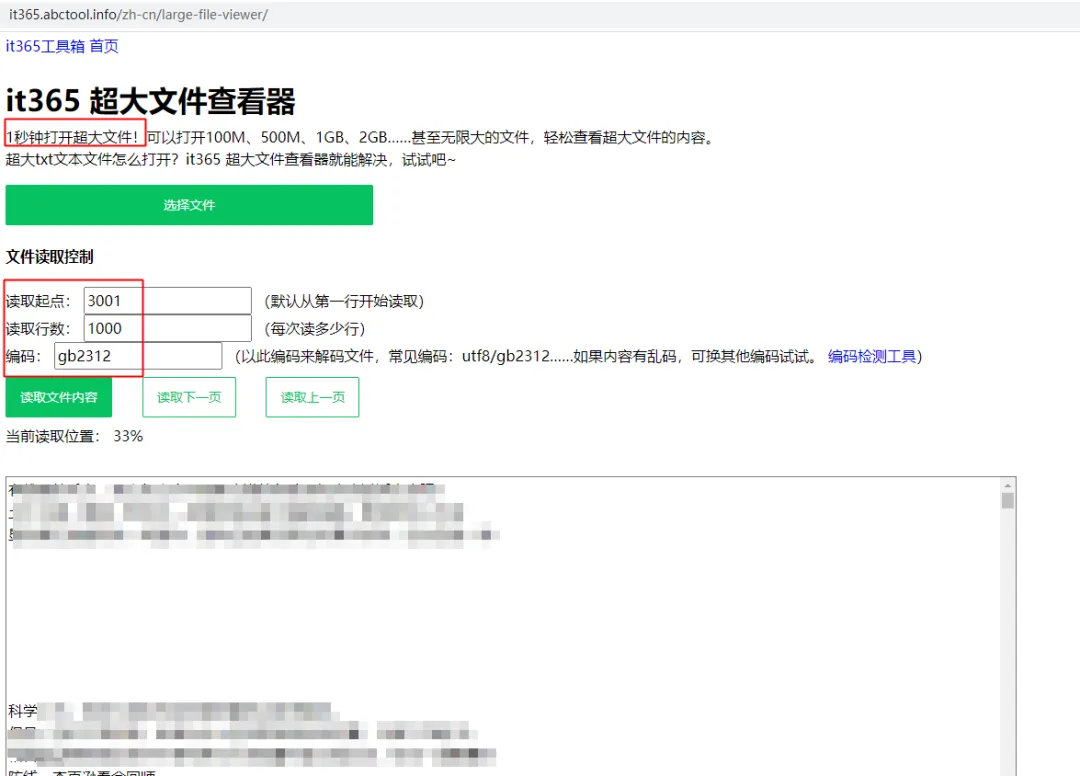Screen dimensions: 1080x776
Task: Click the 文件读取控制 section heading
Action: (50, 257)
